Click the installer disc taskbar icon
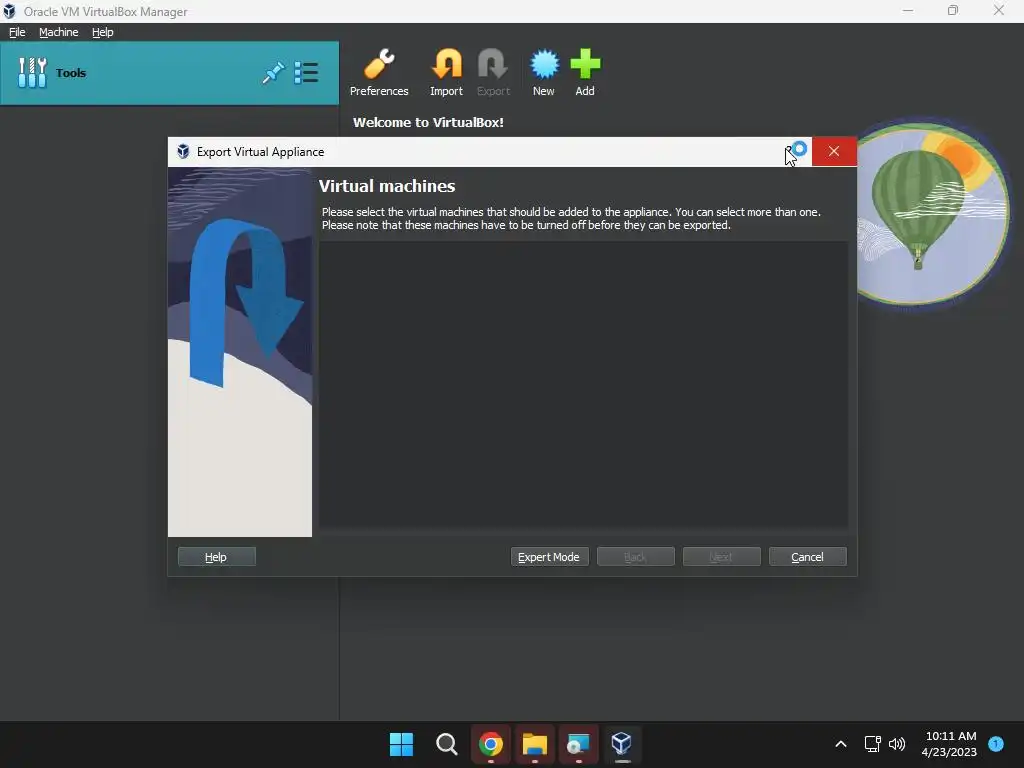 click(578, 744)
